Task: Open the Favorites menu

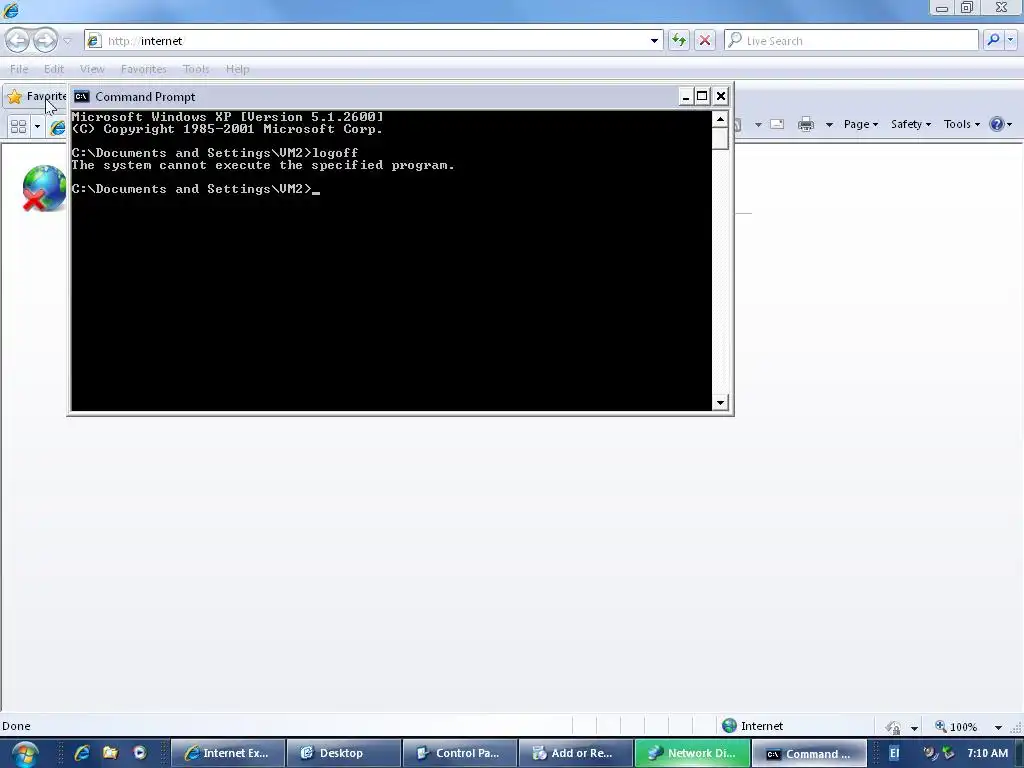Action: 143,69
